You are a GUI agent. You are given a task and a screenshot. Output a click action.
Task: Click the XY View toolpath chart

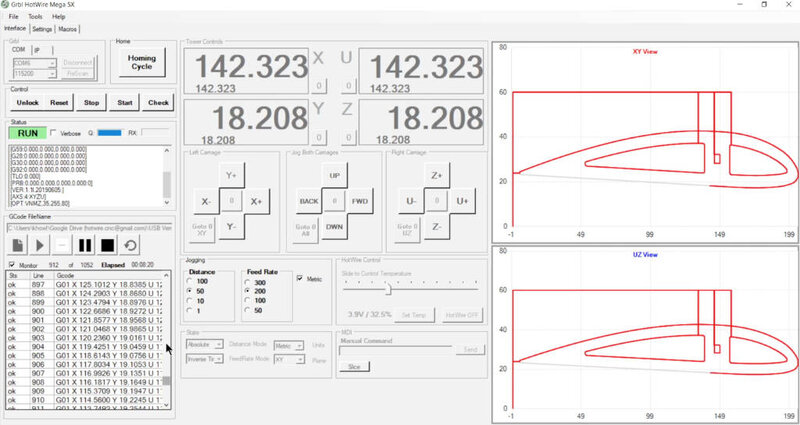pos(644,141)
